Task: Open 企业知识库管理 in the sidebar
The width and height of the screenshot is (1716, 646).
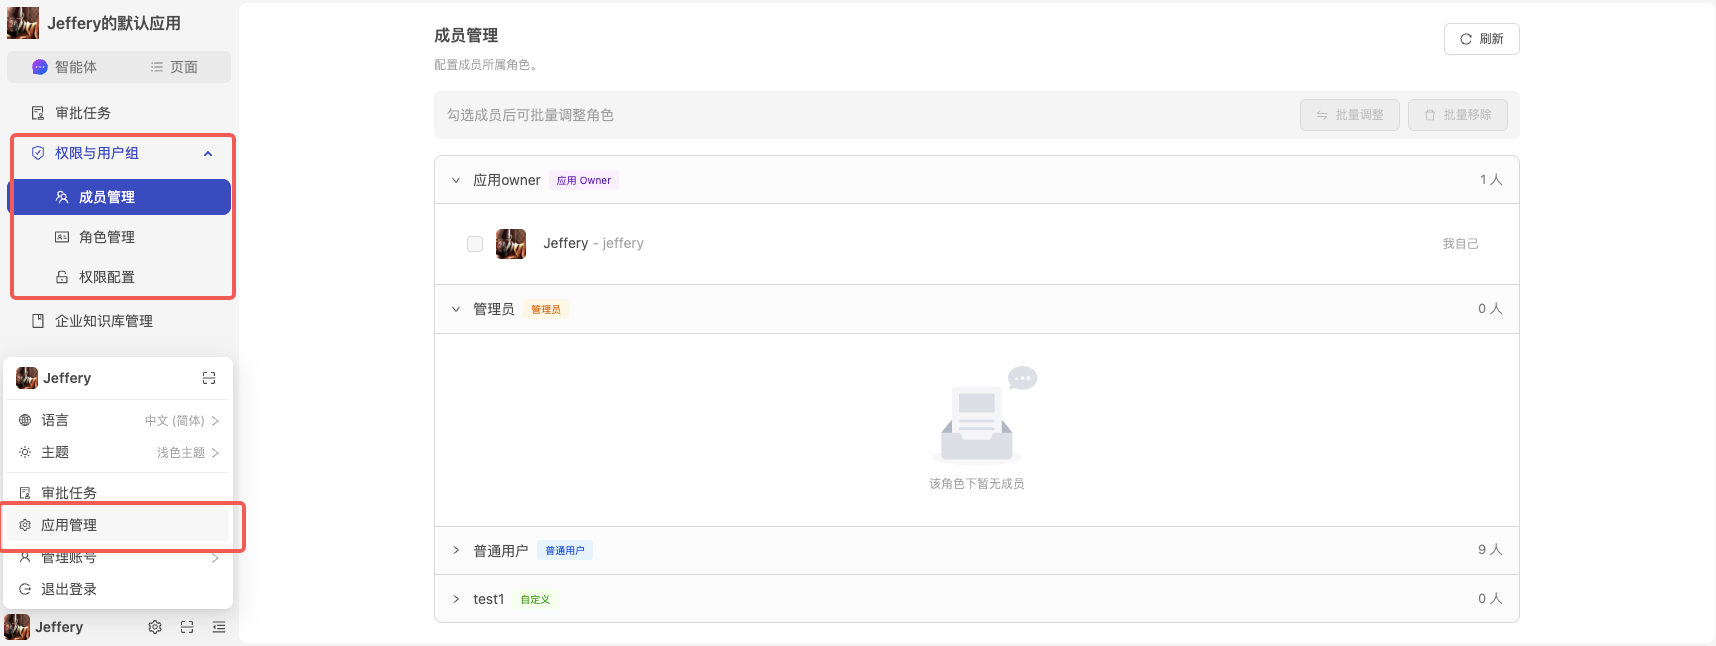Action: point(119,321)
